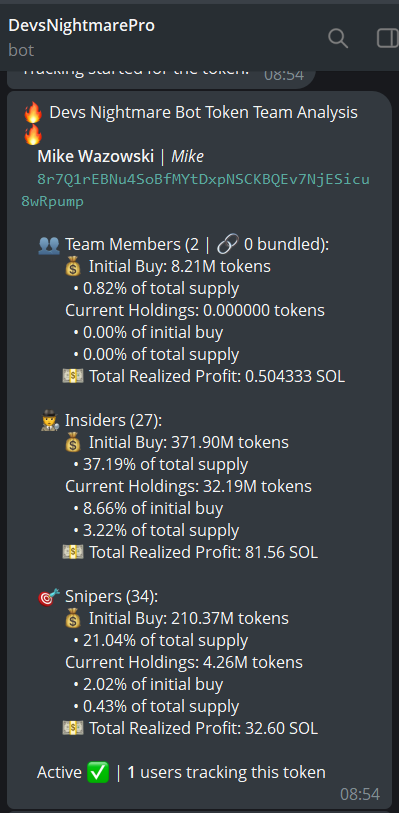Click the partially hidden tracking started message
The image size is (399, 813).
[161, 77]
